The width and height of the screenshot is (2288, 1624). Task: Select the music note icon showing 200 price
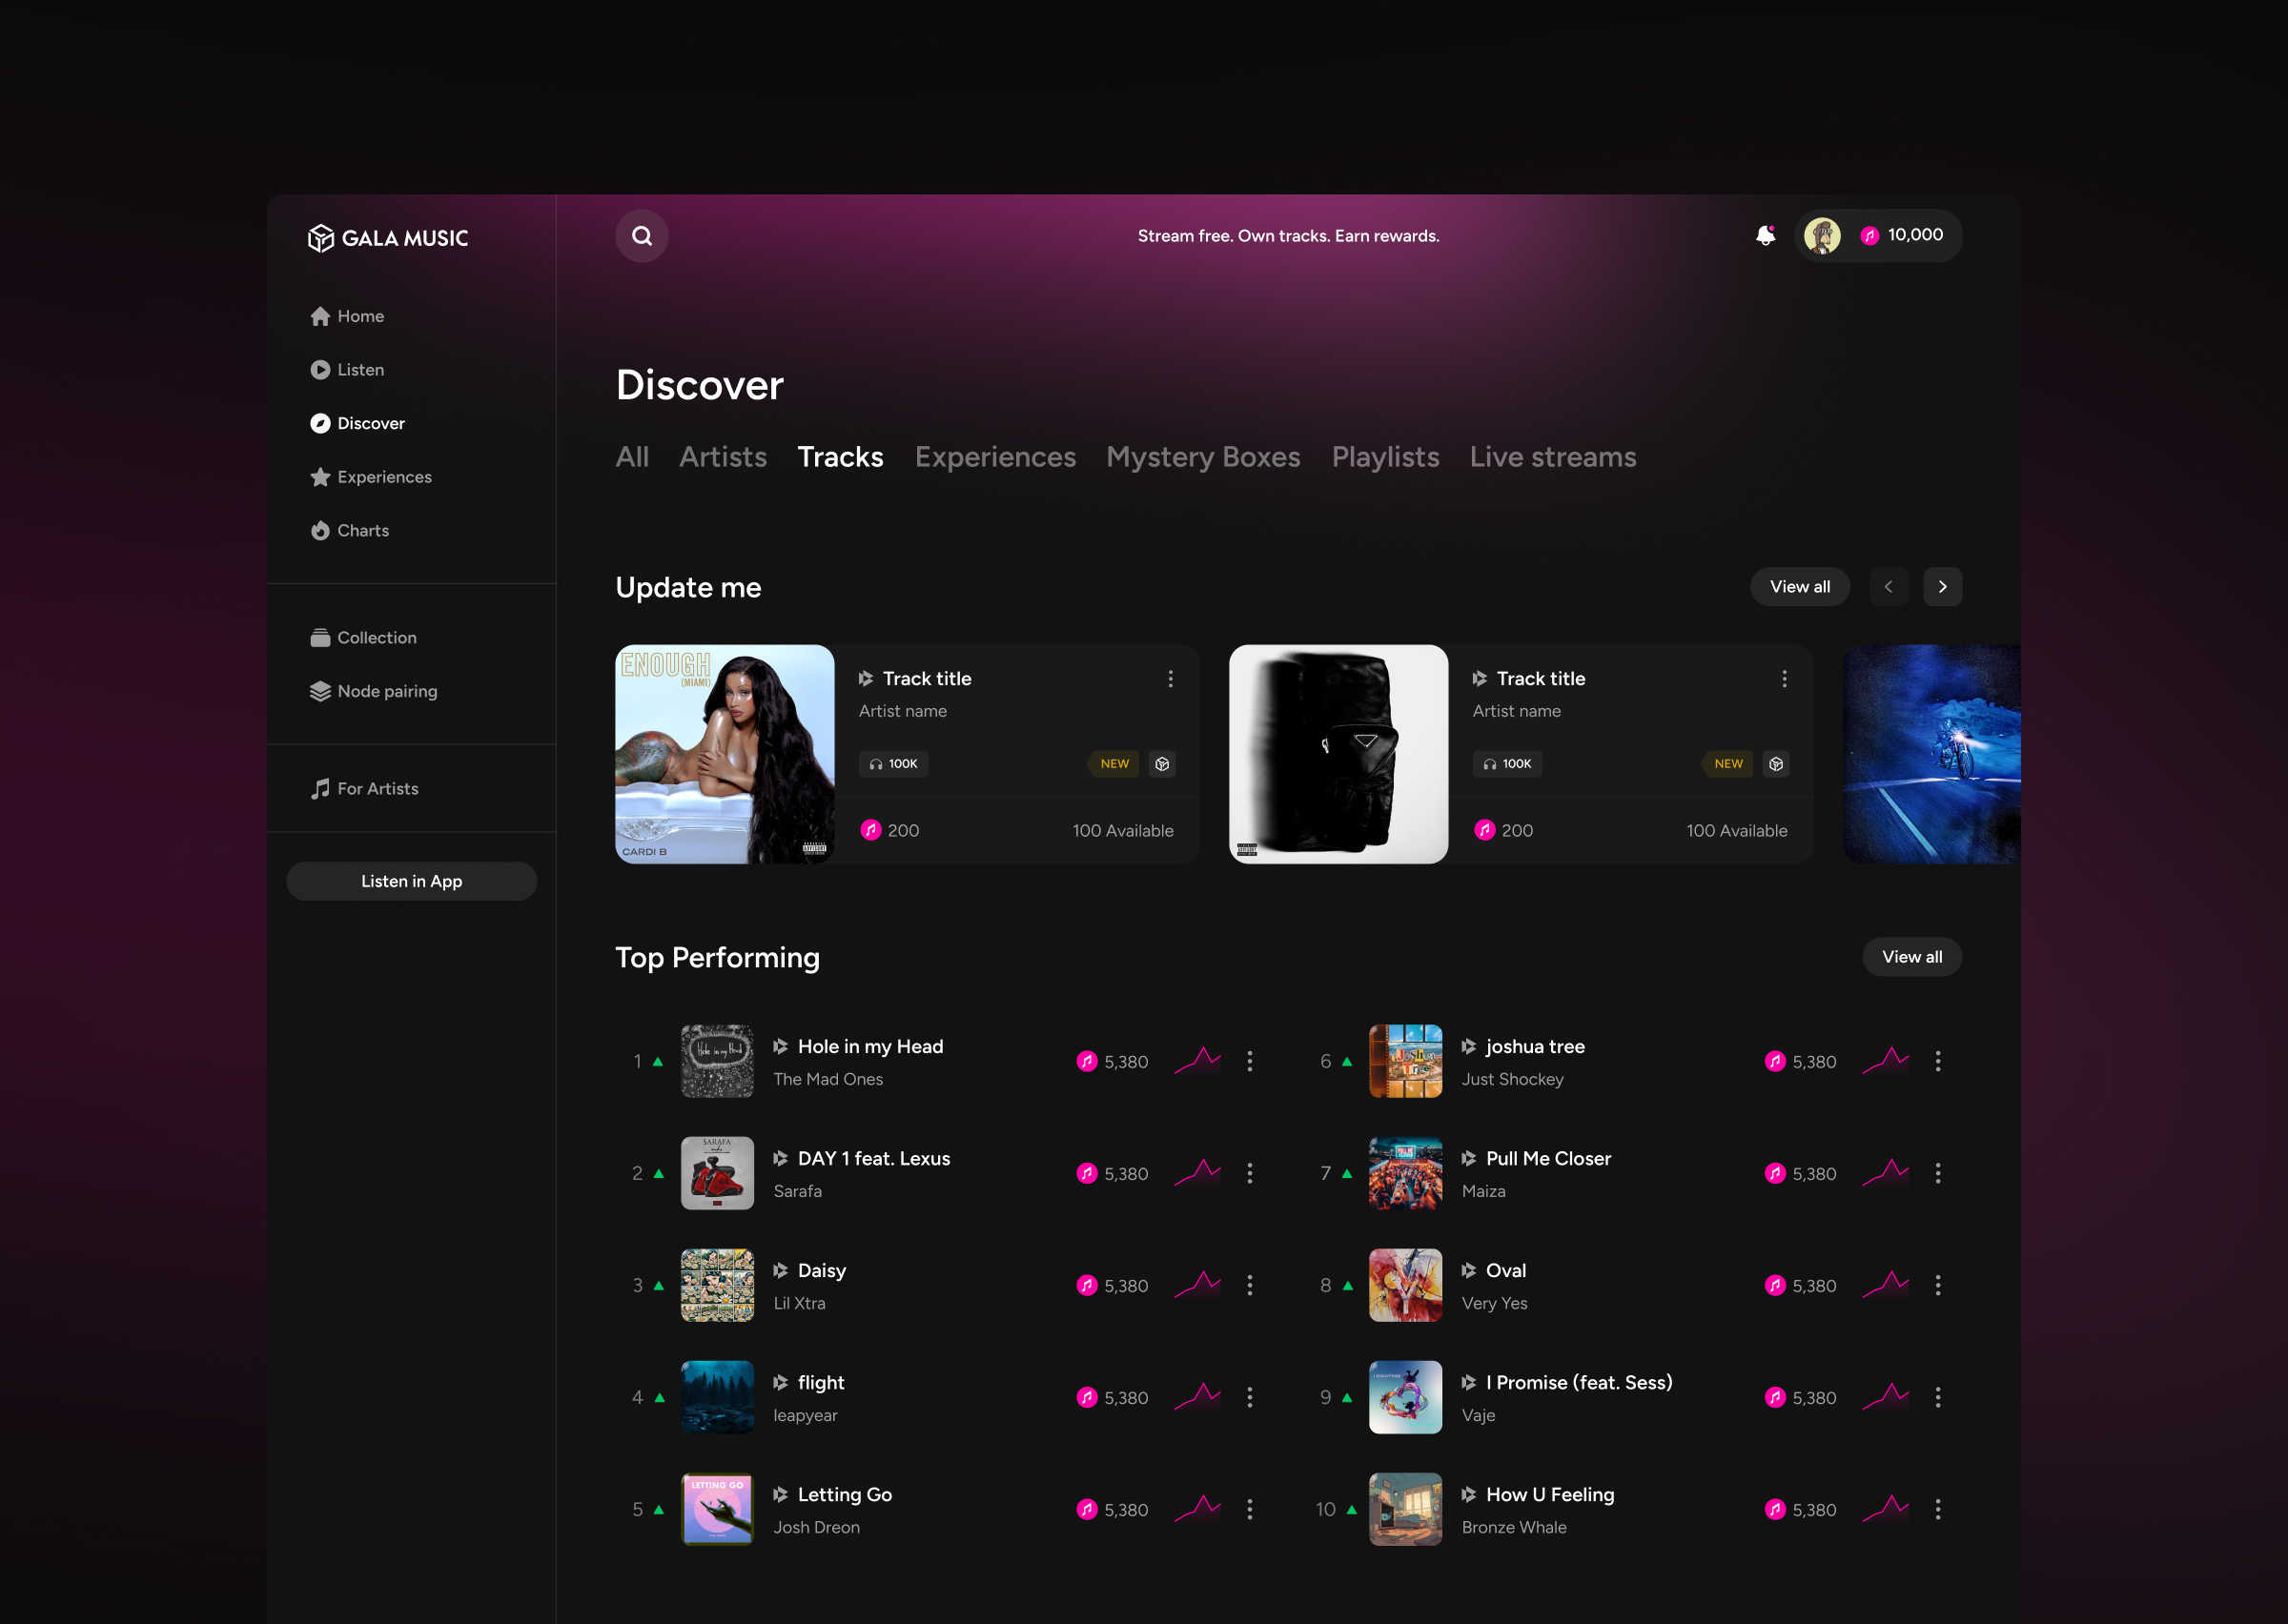tap(869, 830)
